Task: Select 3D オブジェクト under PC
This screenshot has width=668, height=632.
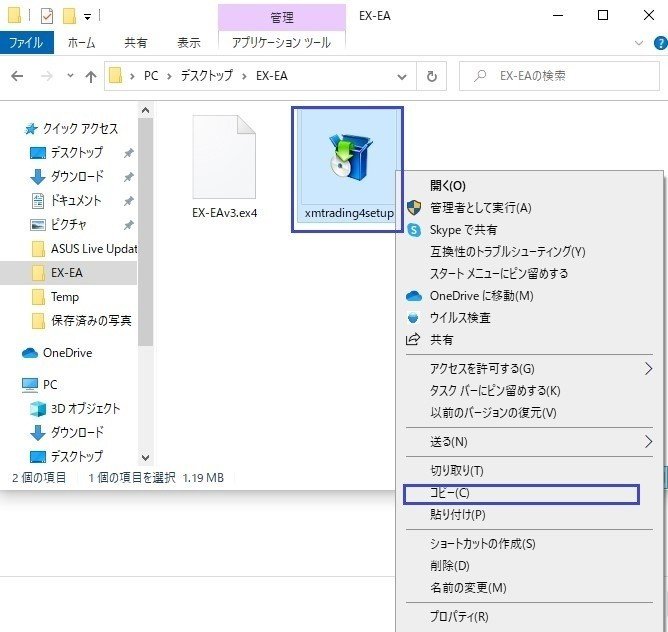Action: (x=75, y=409)
